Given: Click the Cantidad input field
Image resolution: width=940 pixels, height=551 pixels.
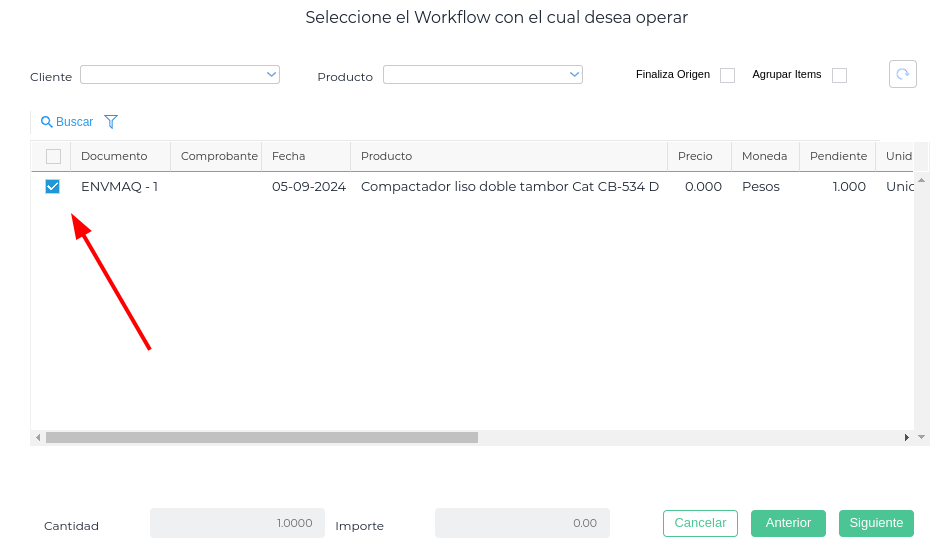Looking at the screenshot, I should pos(237,523).
